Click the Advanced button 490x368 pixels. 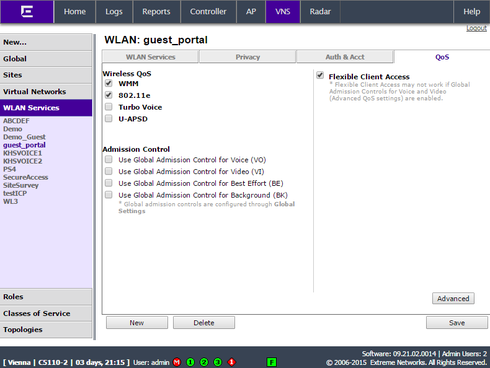pyautogui.click(x=453, y=298)
